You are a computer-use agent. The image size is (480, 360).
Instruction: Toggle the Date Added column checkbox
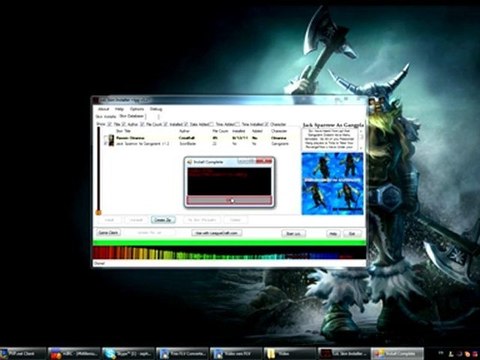tap(186, 124)
